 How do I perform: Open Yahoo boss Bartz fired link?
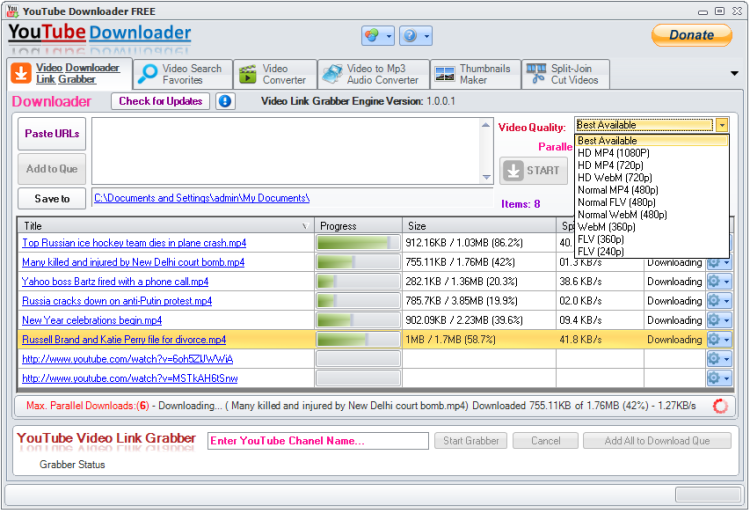pos(115,282)
